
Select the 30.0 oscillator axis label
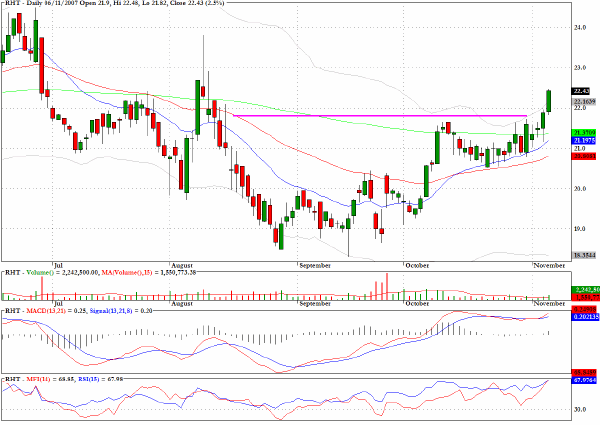(580, 409)
